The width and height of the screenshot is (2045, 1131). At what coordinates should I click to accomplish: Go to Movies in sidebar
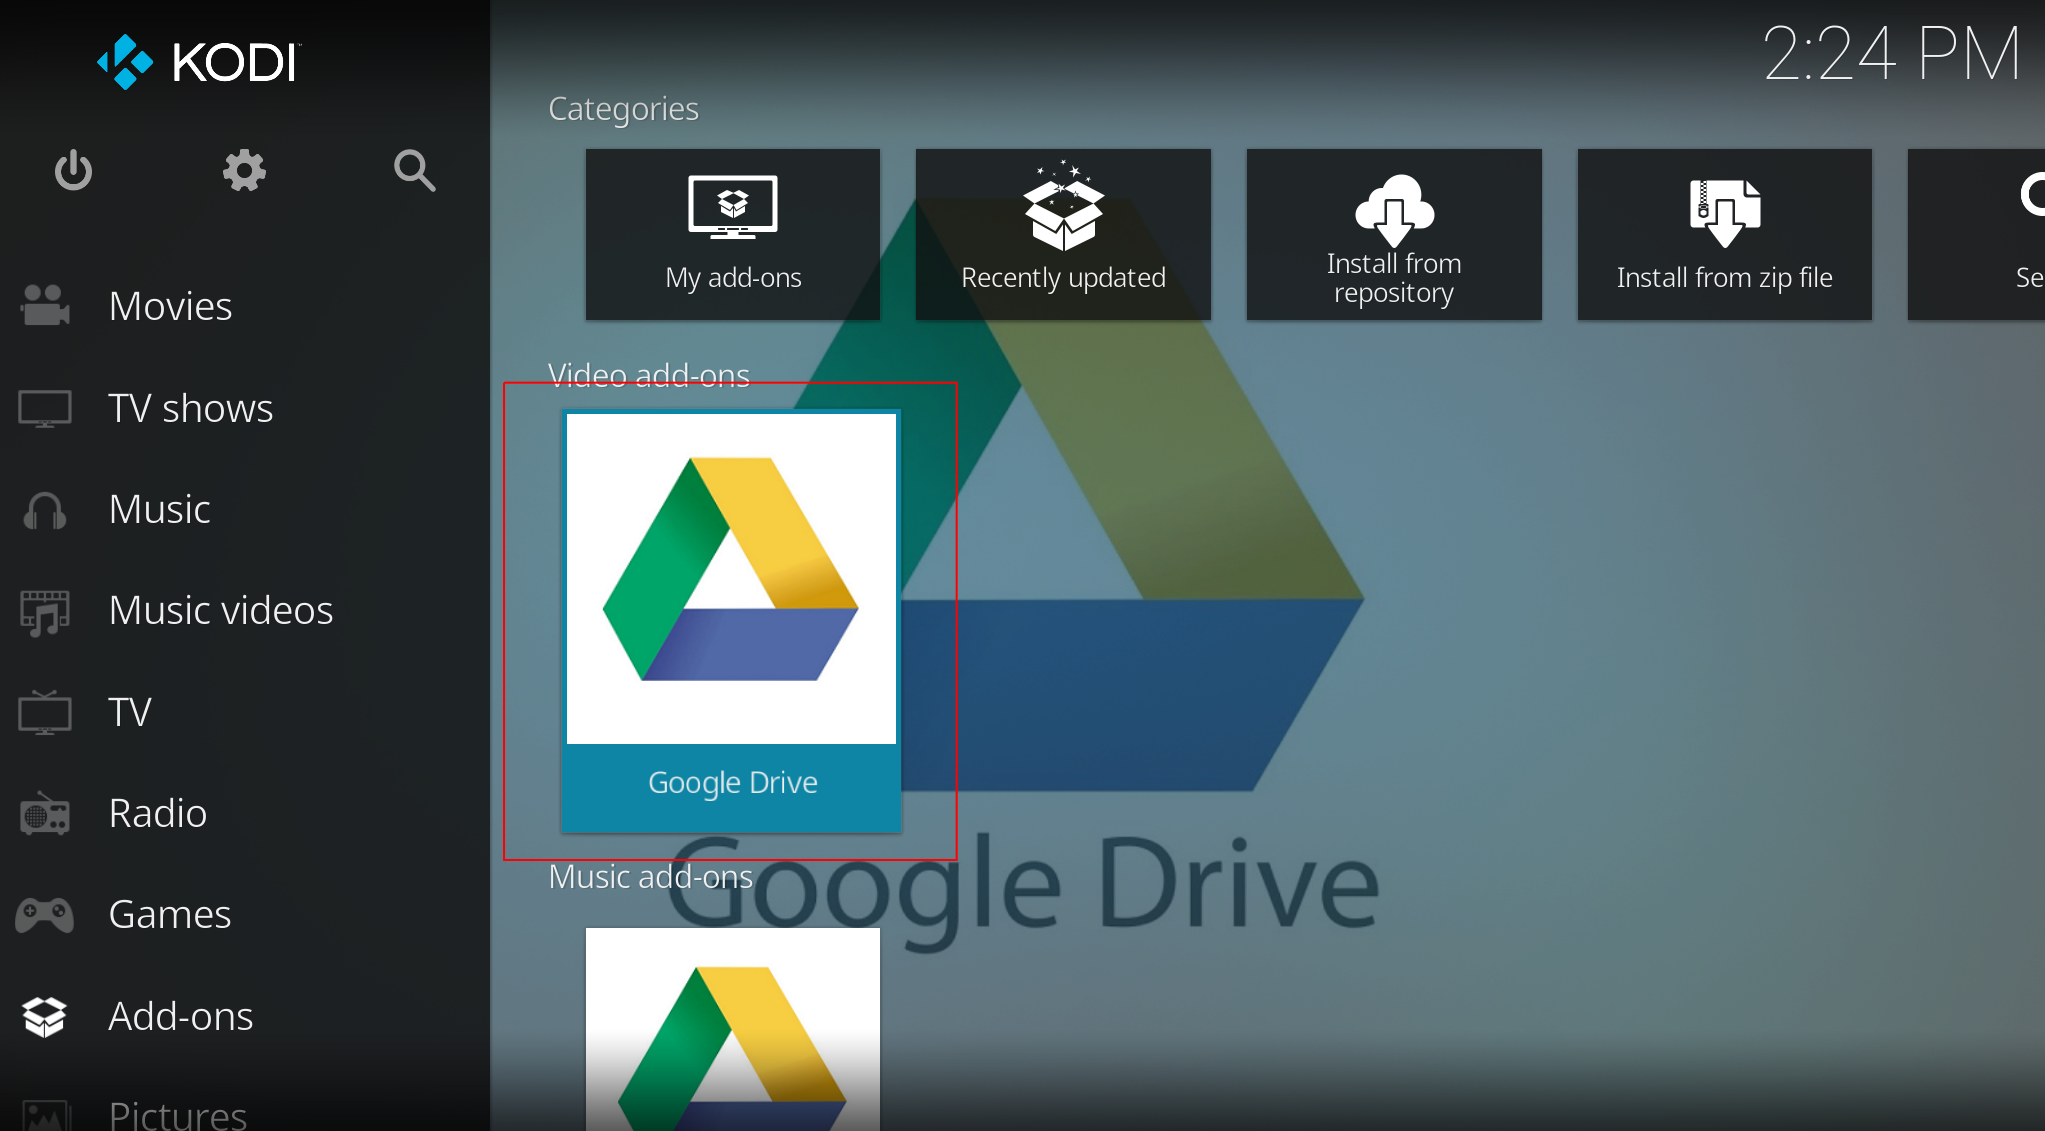tap(170, 306)
